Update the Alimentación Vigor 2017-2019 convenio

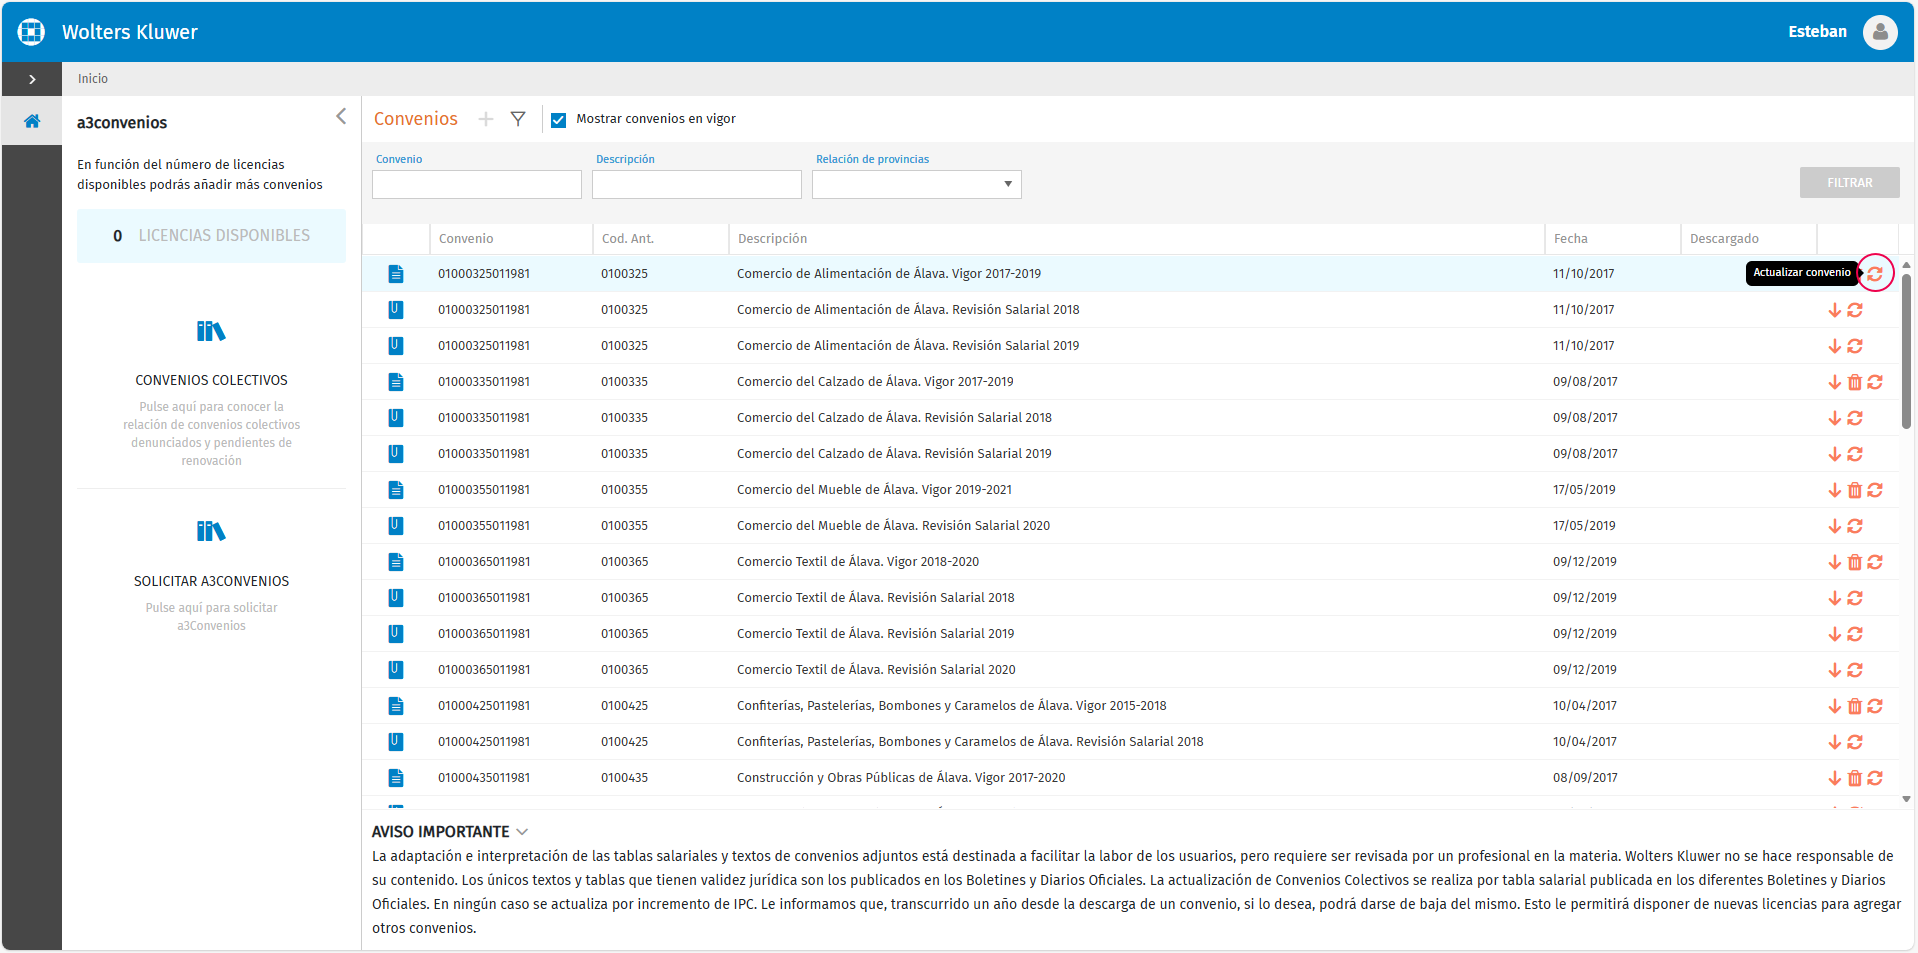tap(1875, 273)
